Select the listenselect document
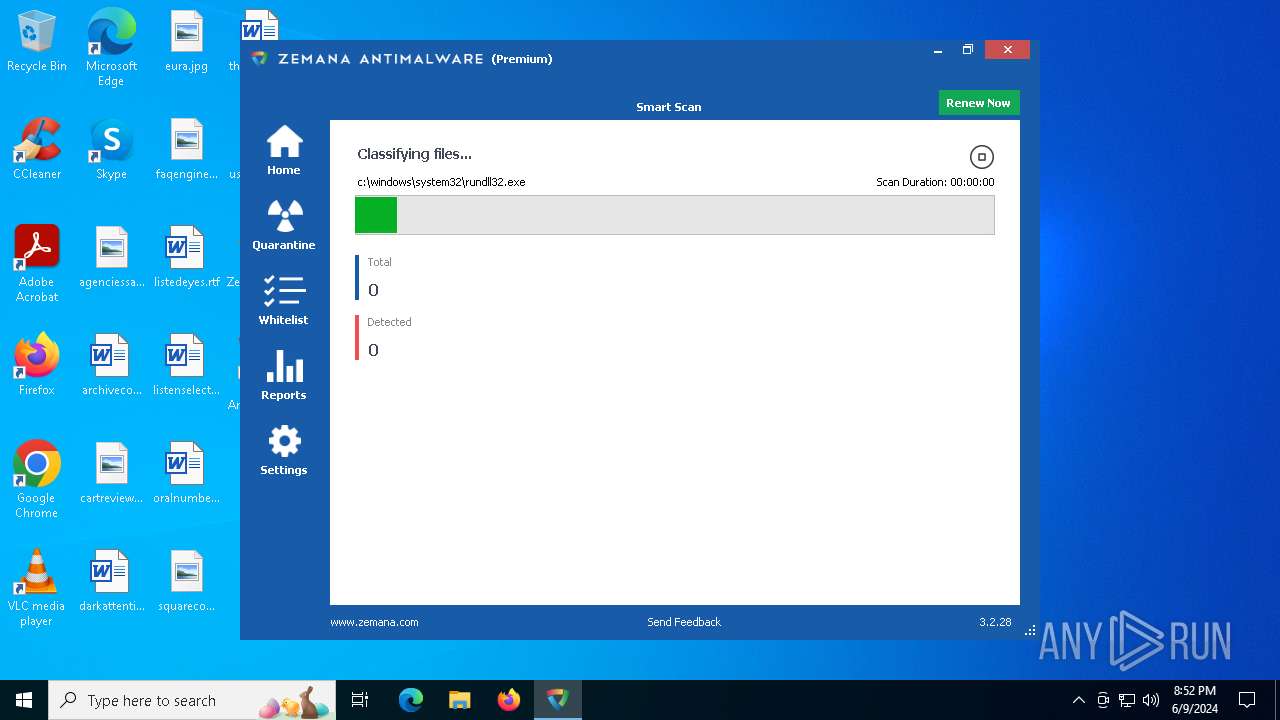Screen dimensions: 1280x720 (186, 366)
